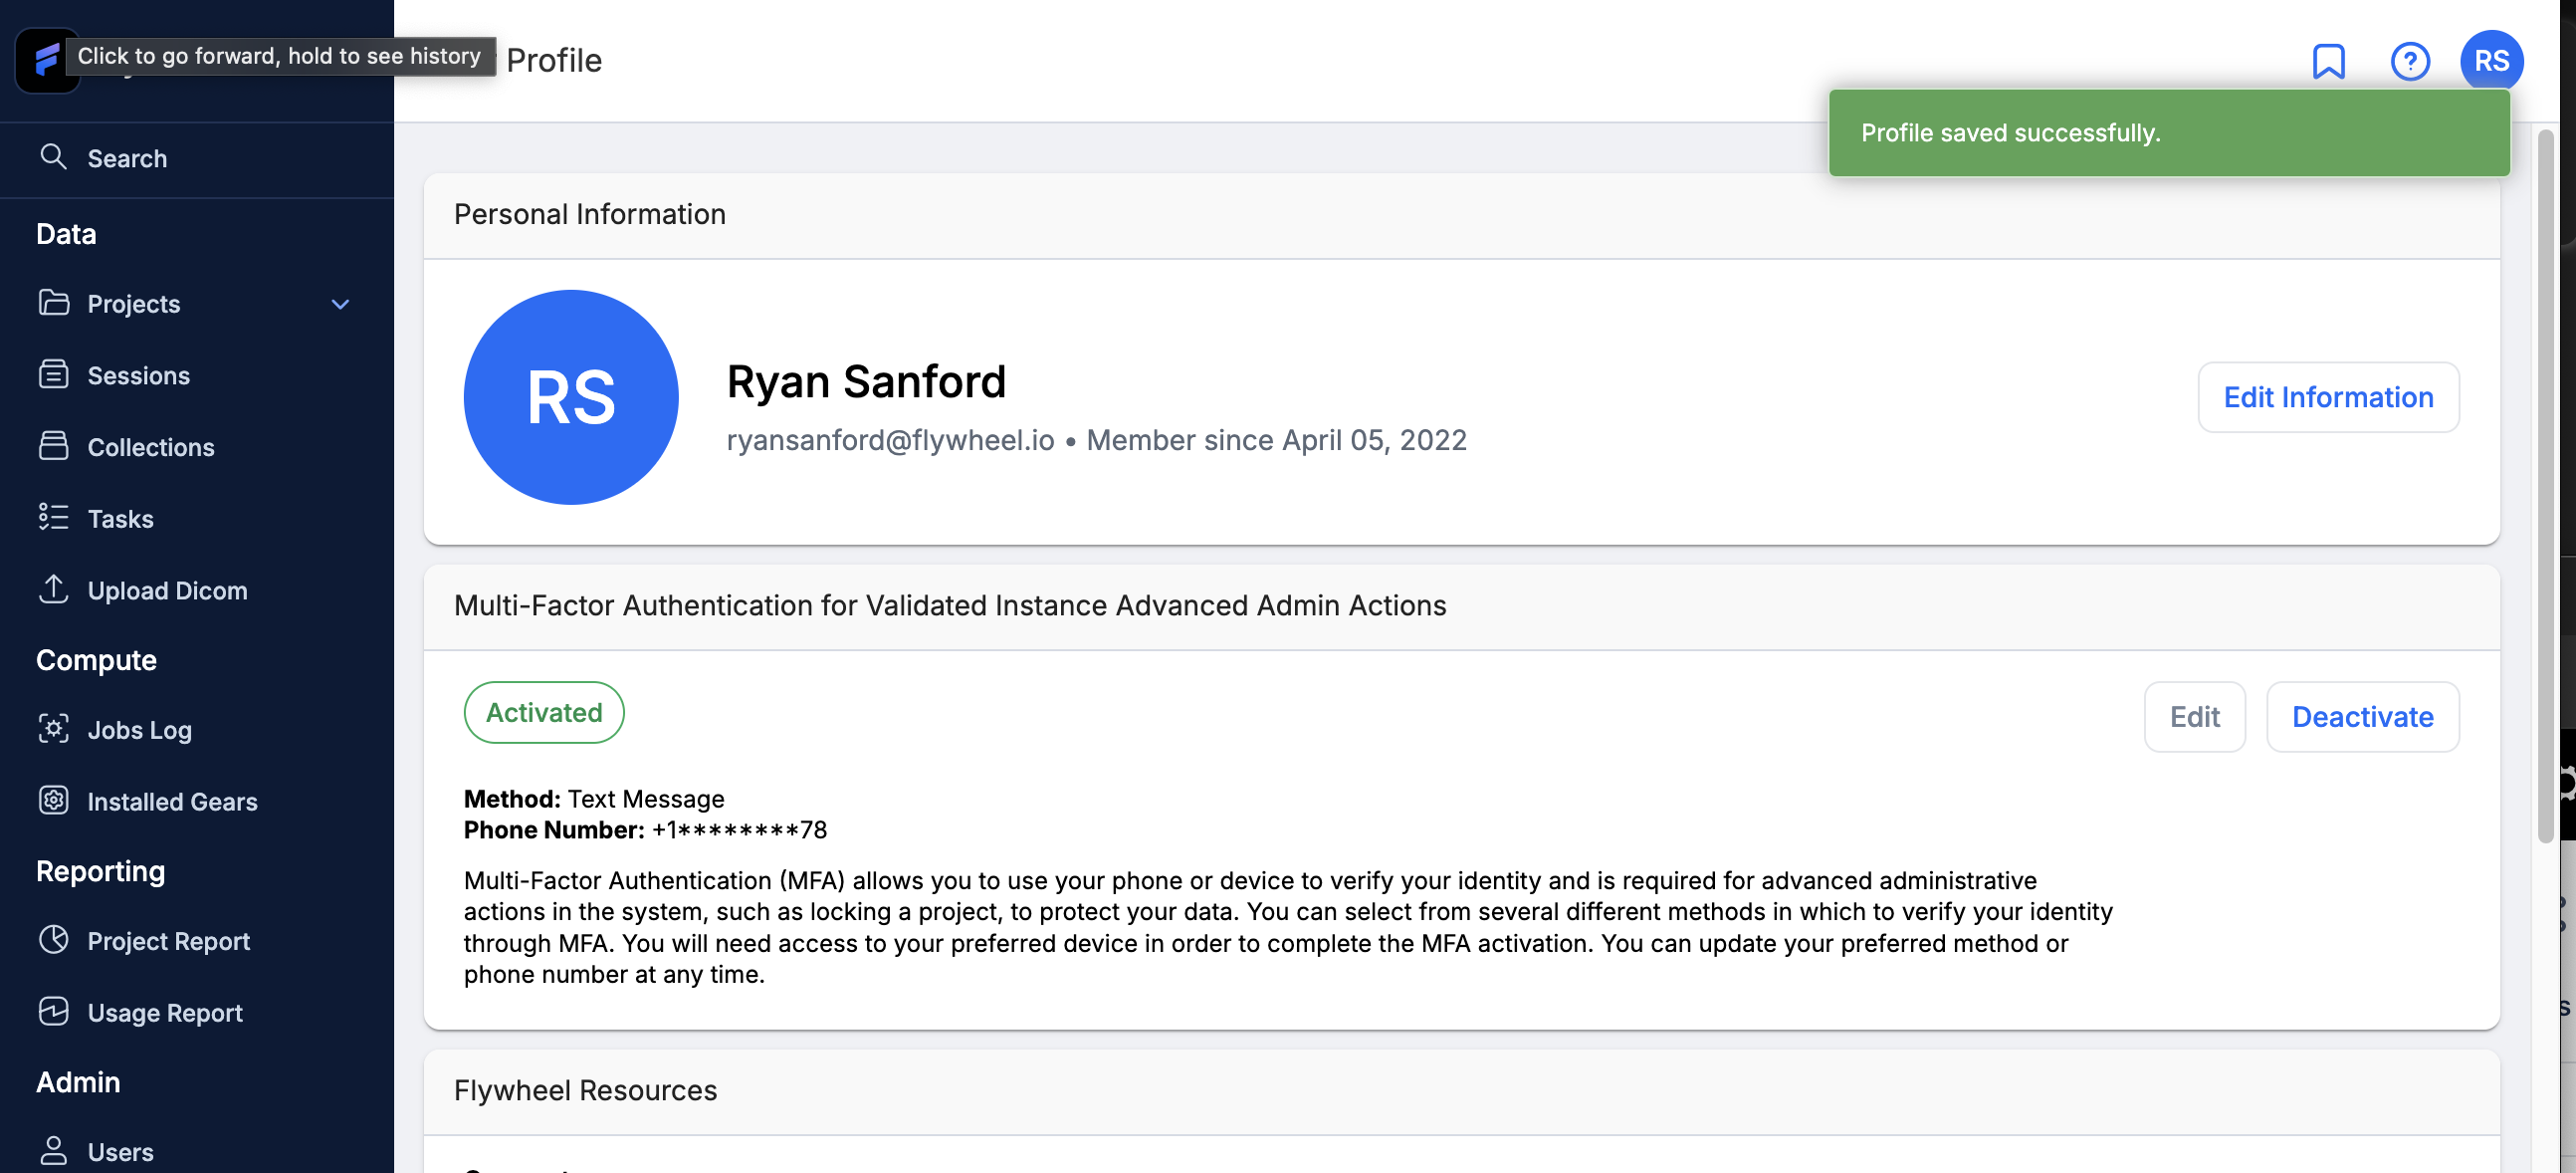Click the Project Report pie chart icon
2576x1173 pixels.
[x=53, y=939]
